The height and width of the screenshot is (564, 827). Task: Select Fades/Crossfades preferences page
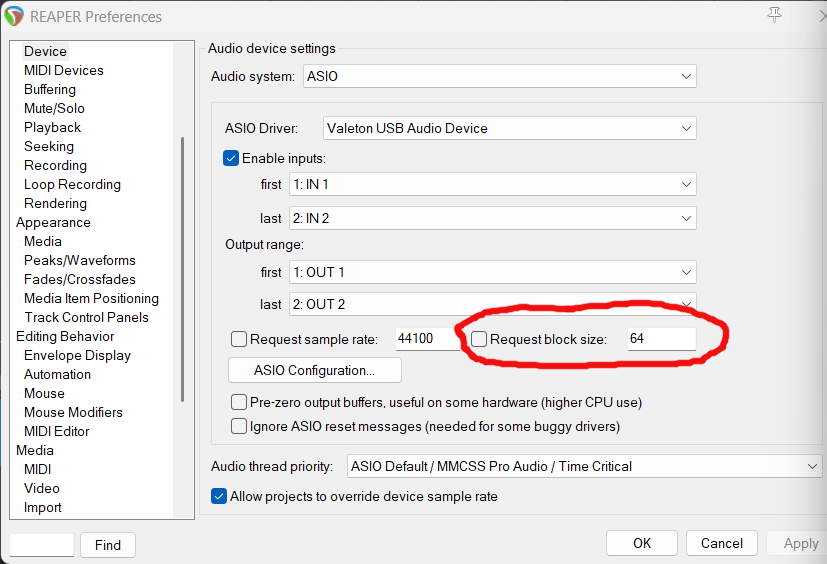coord(80,279)
